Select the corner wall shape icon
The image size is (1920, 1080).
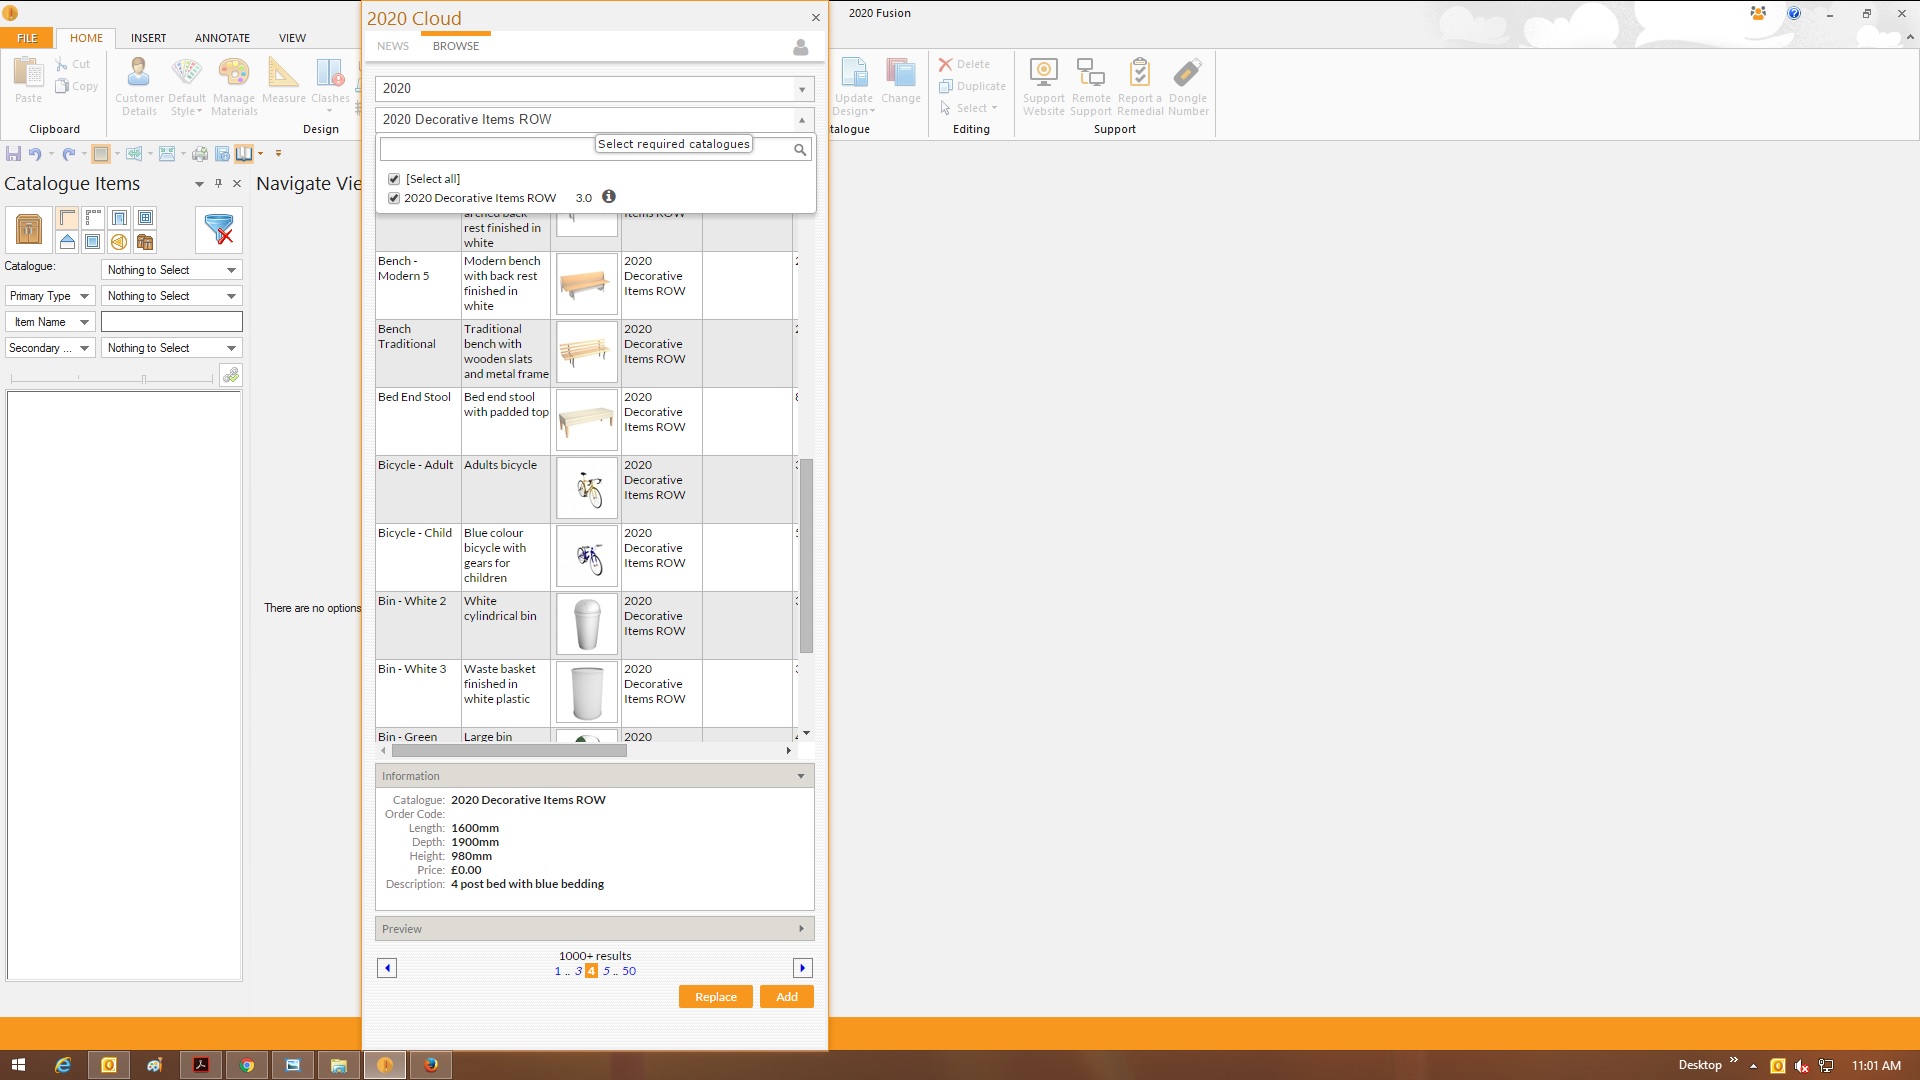[x=67, y=218]
